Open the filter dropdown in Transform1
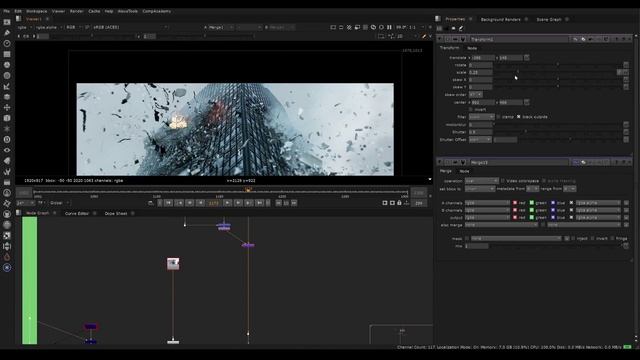 (x=482, y=117)
